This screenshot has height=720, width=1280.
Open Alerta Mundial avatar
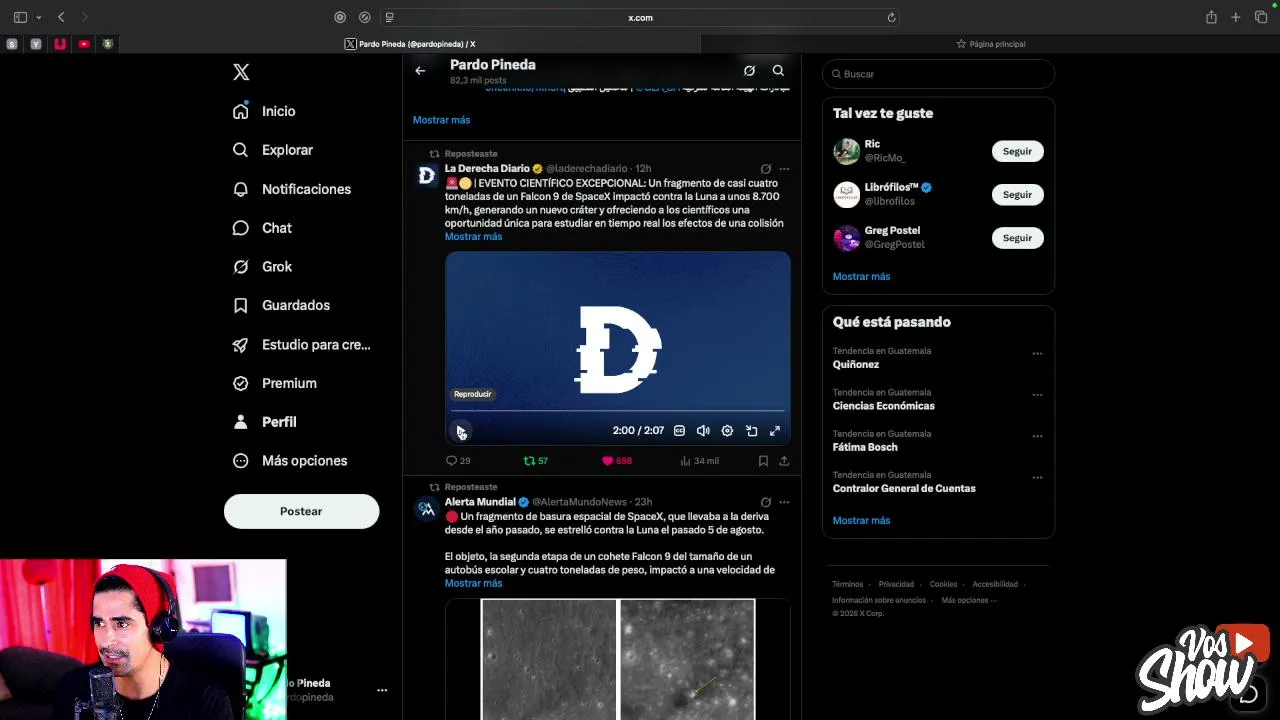(427, 510)
